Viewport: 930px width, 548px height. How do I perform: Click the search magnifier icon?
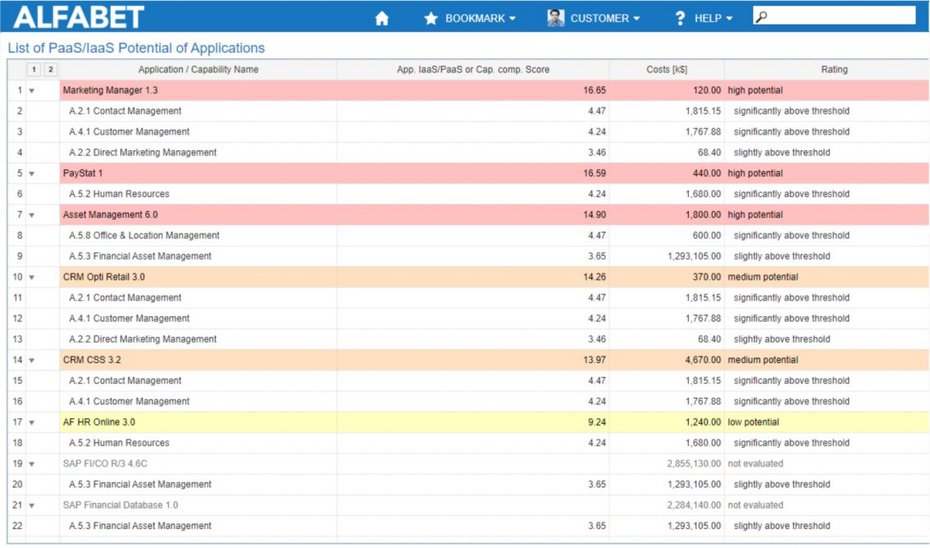coord(762,17)
